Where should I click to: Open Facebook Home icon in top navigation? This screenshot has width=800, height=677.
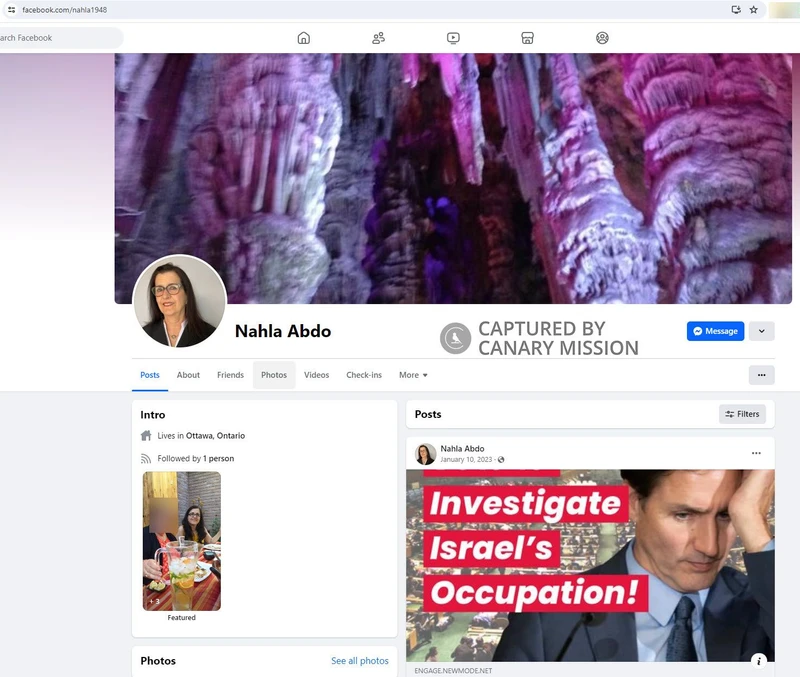pos(304,38)
